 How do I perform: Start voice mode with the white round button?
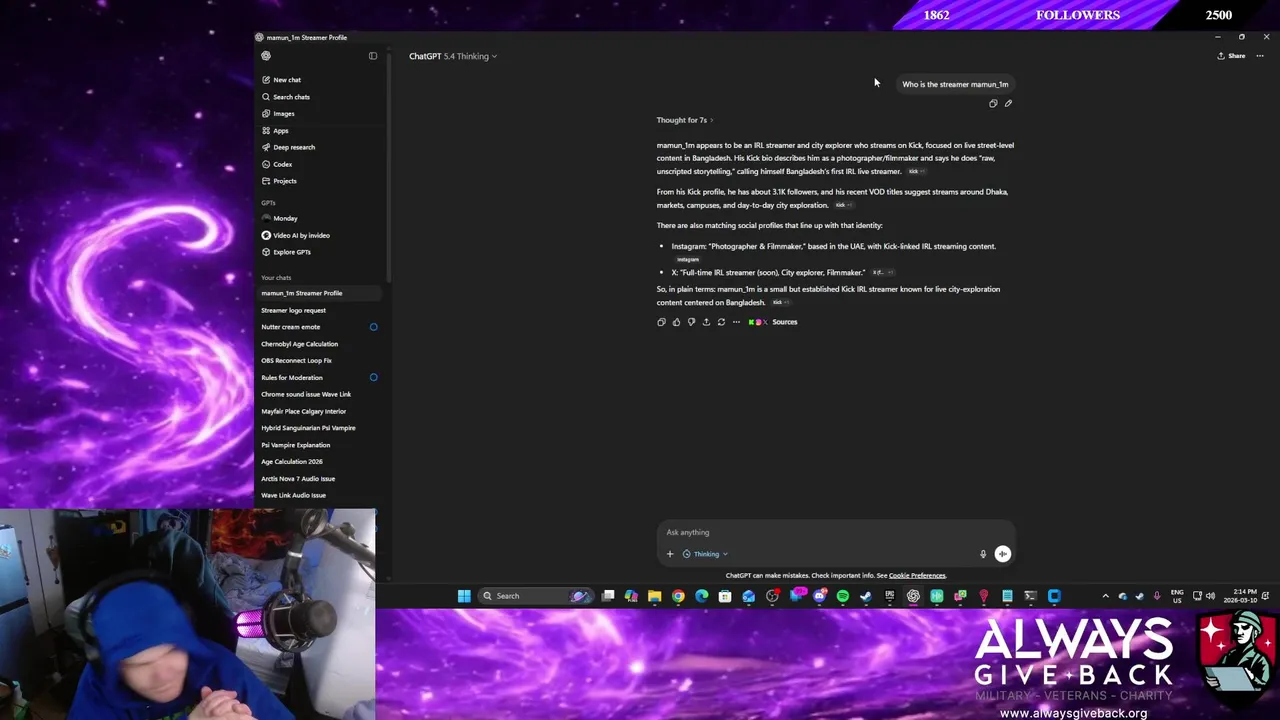1002,554
